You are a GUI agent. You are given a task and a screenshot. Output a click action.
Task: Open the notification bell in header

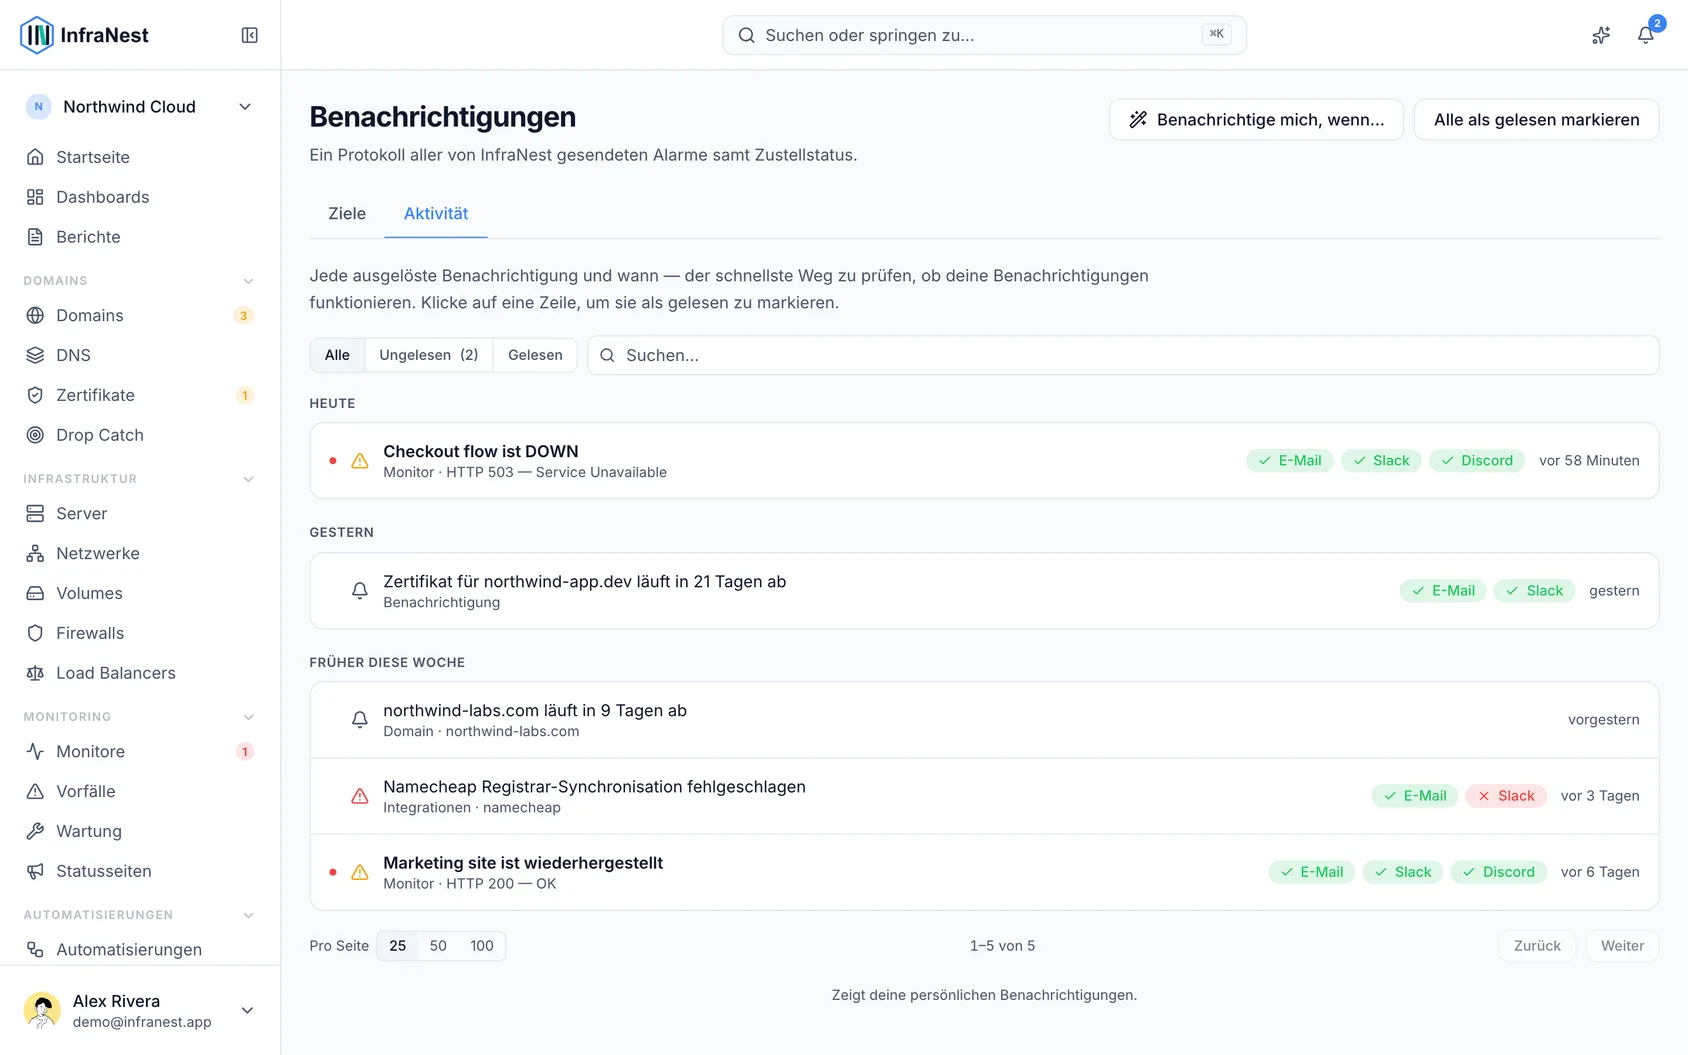point(1646,35)
